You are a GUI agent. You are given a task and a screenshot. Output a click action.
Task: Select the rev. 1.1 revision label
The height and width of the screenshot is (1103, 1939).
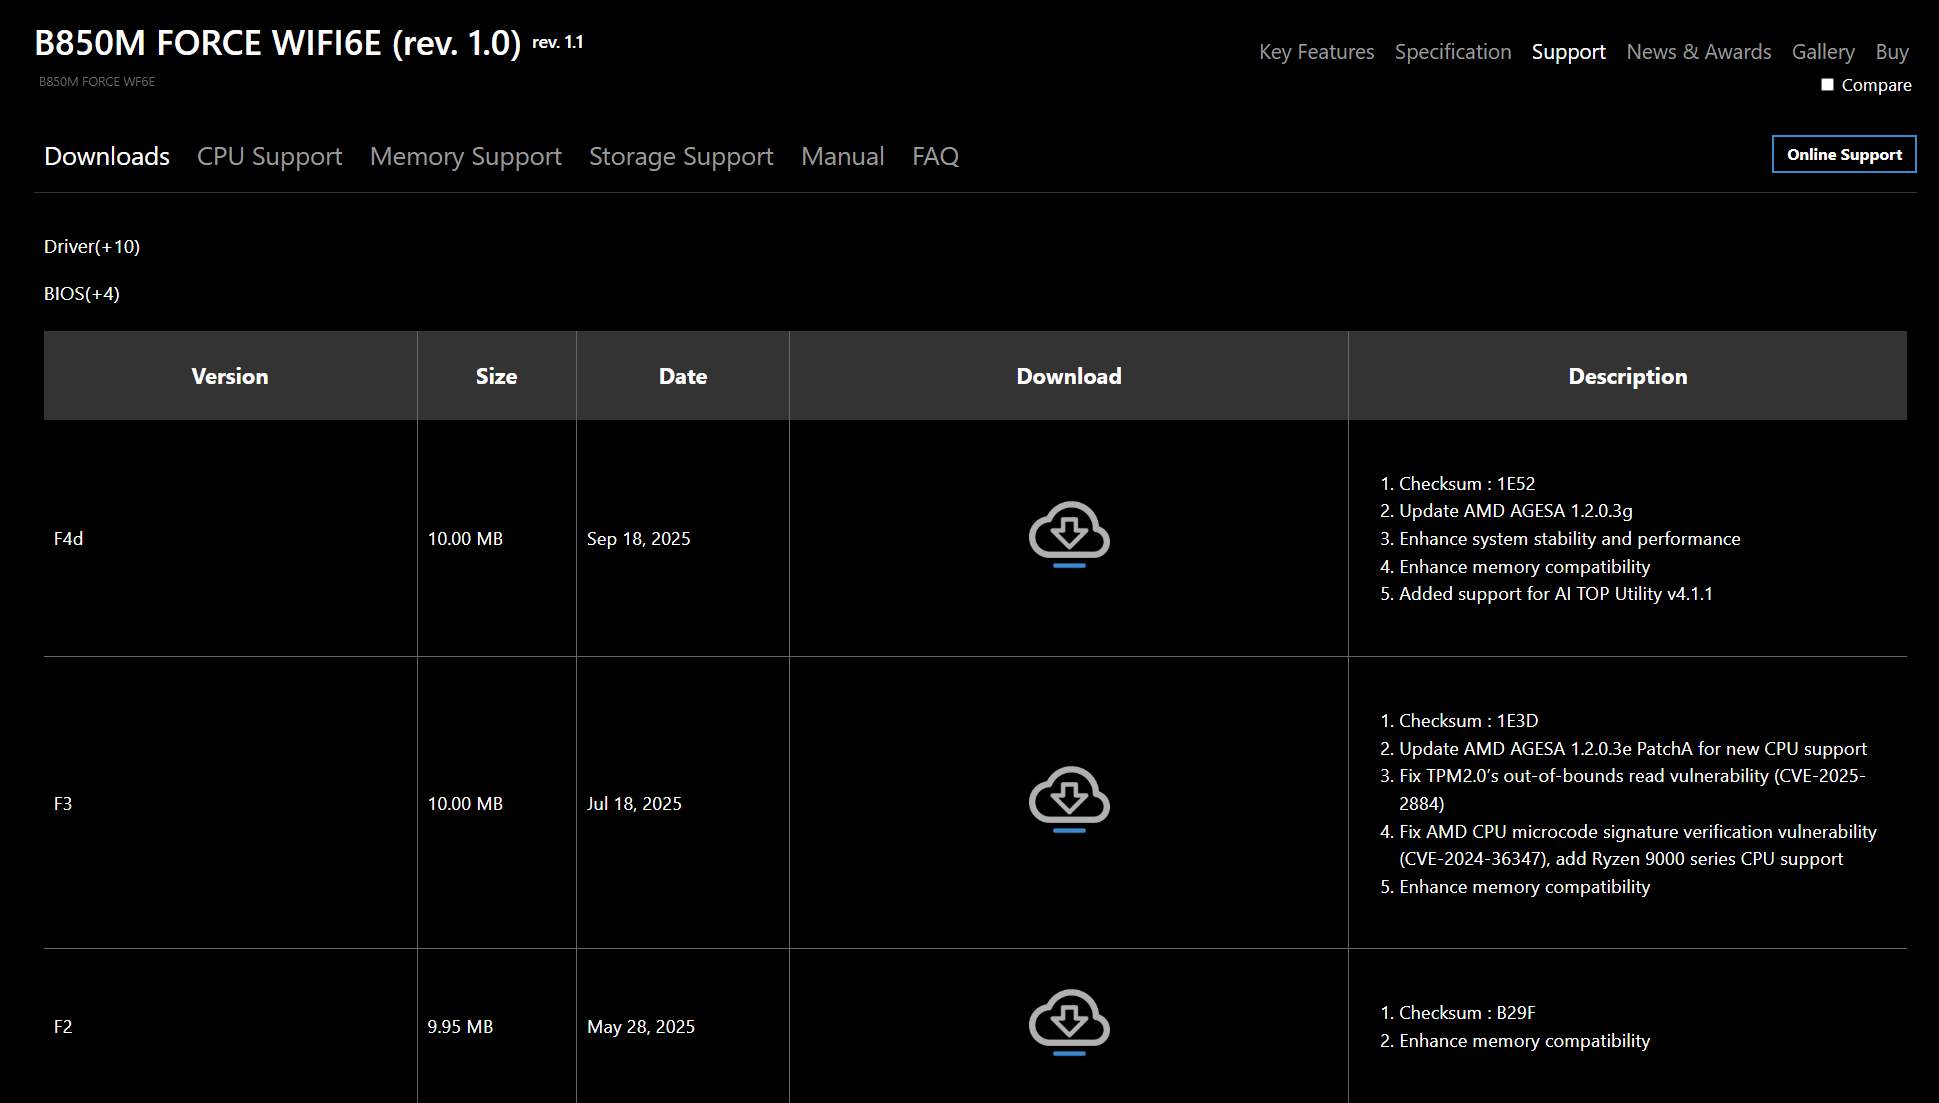tap(558, 42)
